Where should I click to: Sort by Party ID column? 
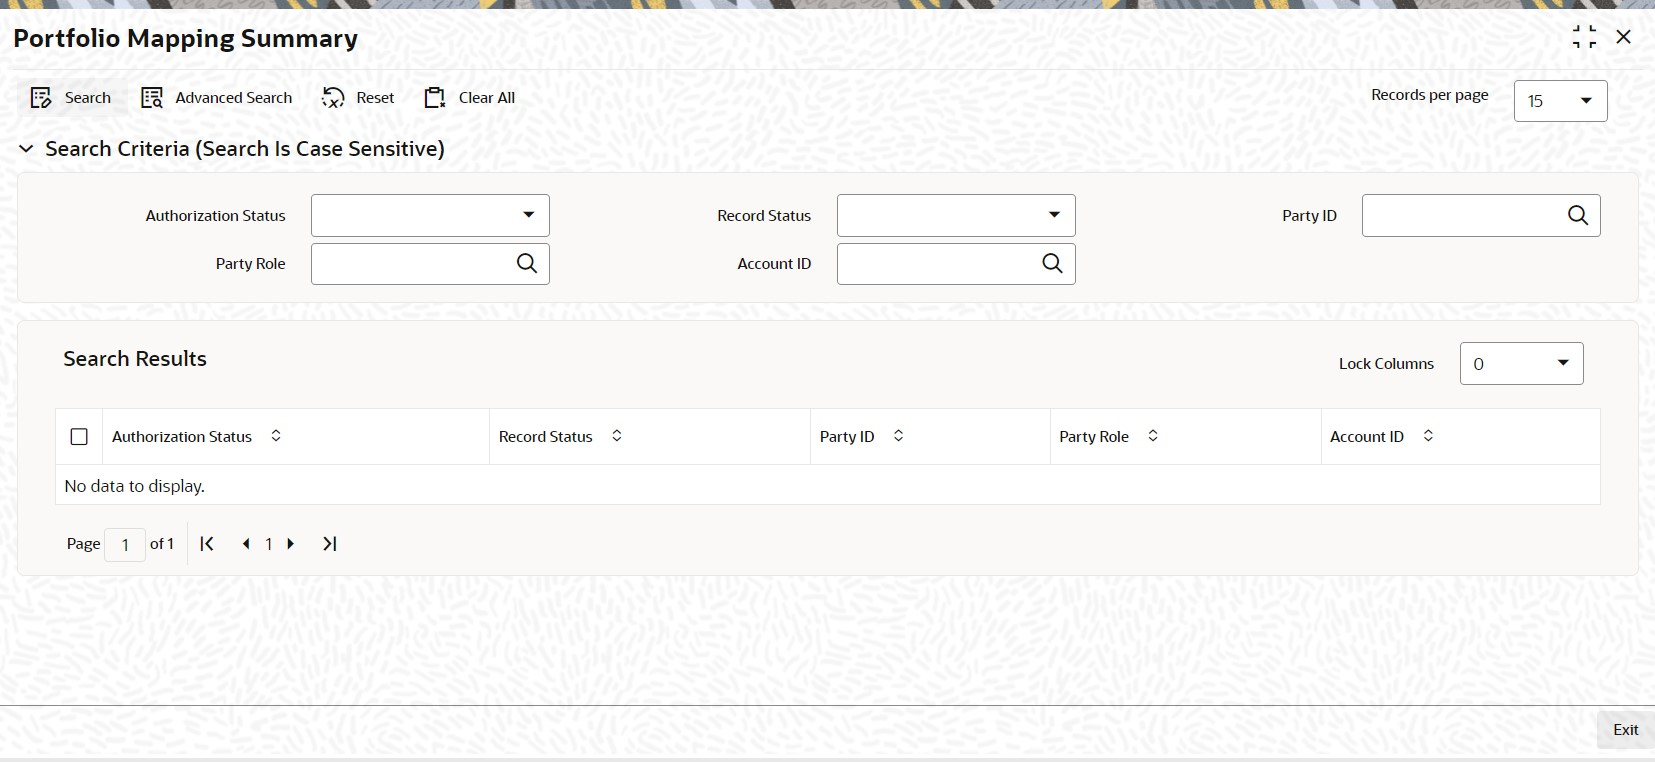(x=898, y=436)
